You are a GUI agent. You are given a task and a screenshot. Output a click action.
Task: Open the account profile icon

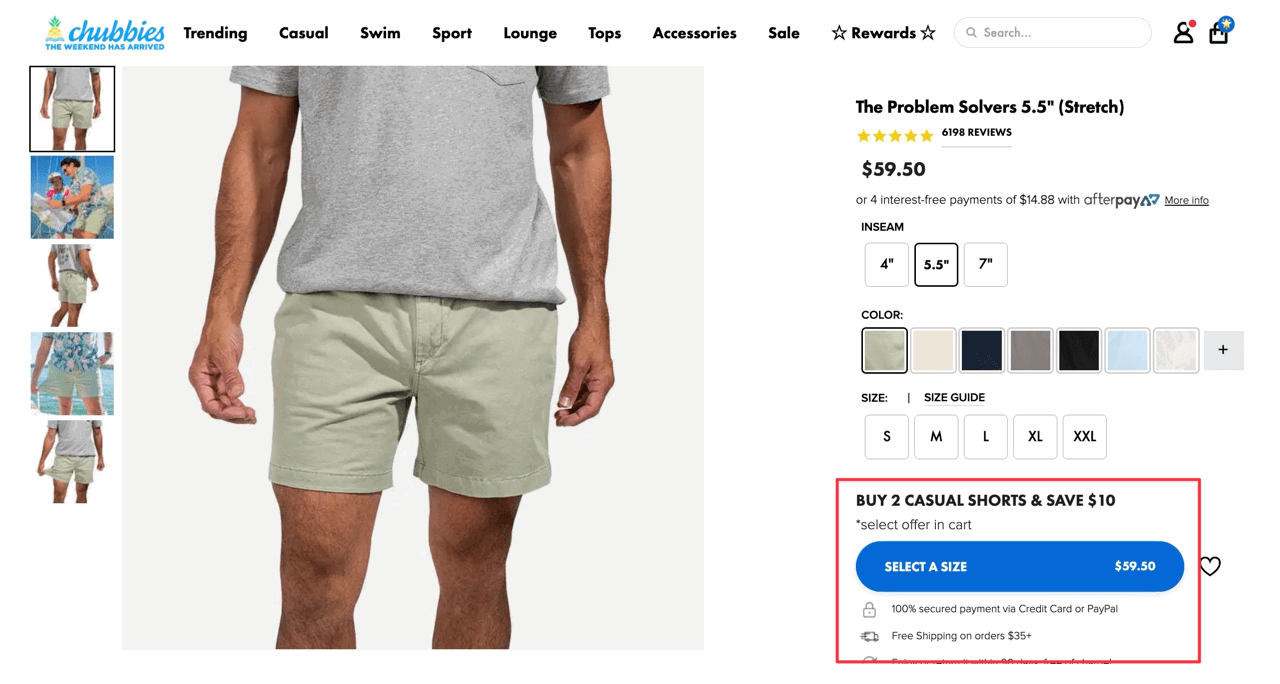click(x=1183, y=32)
